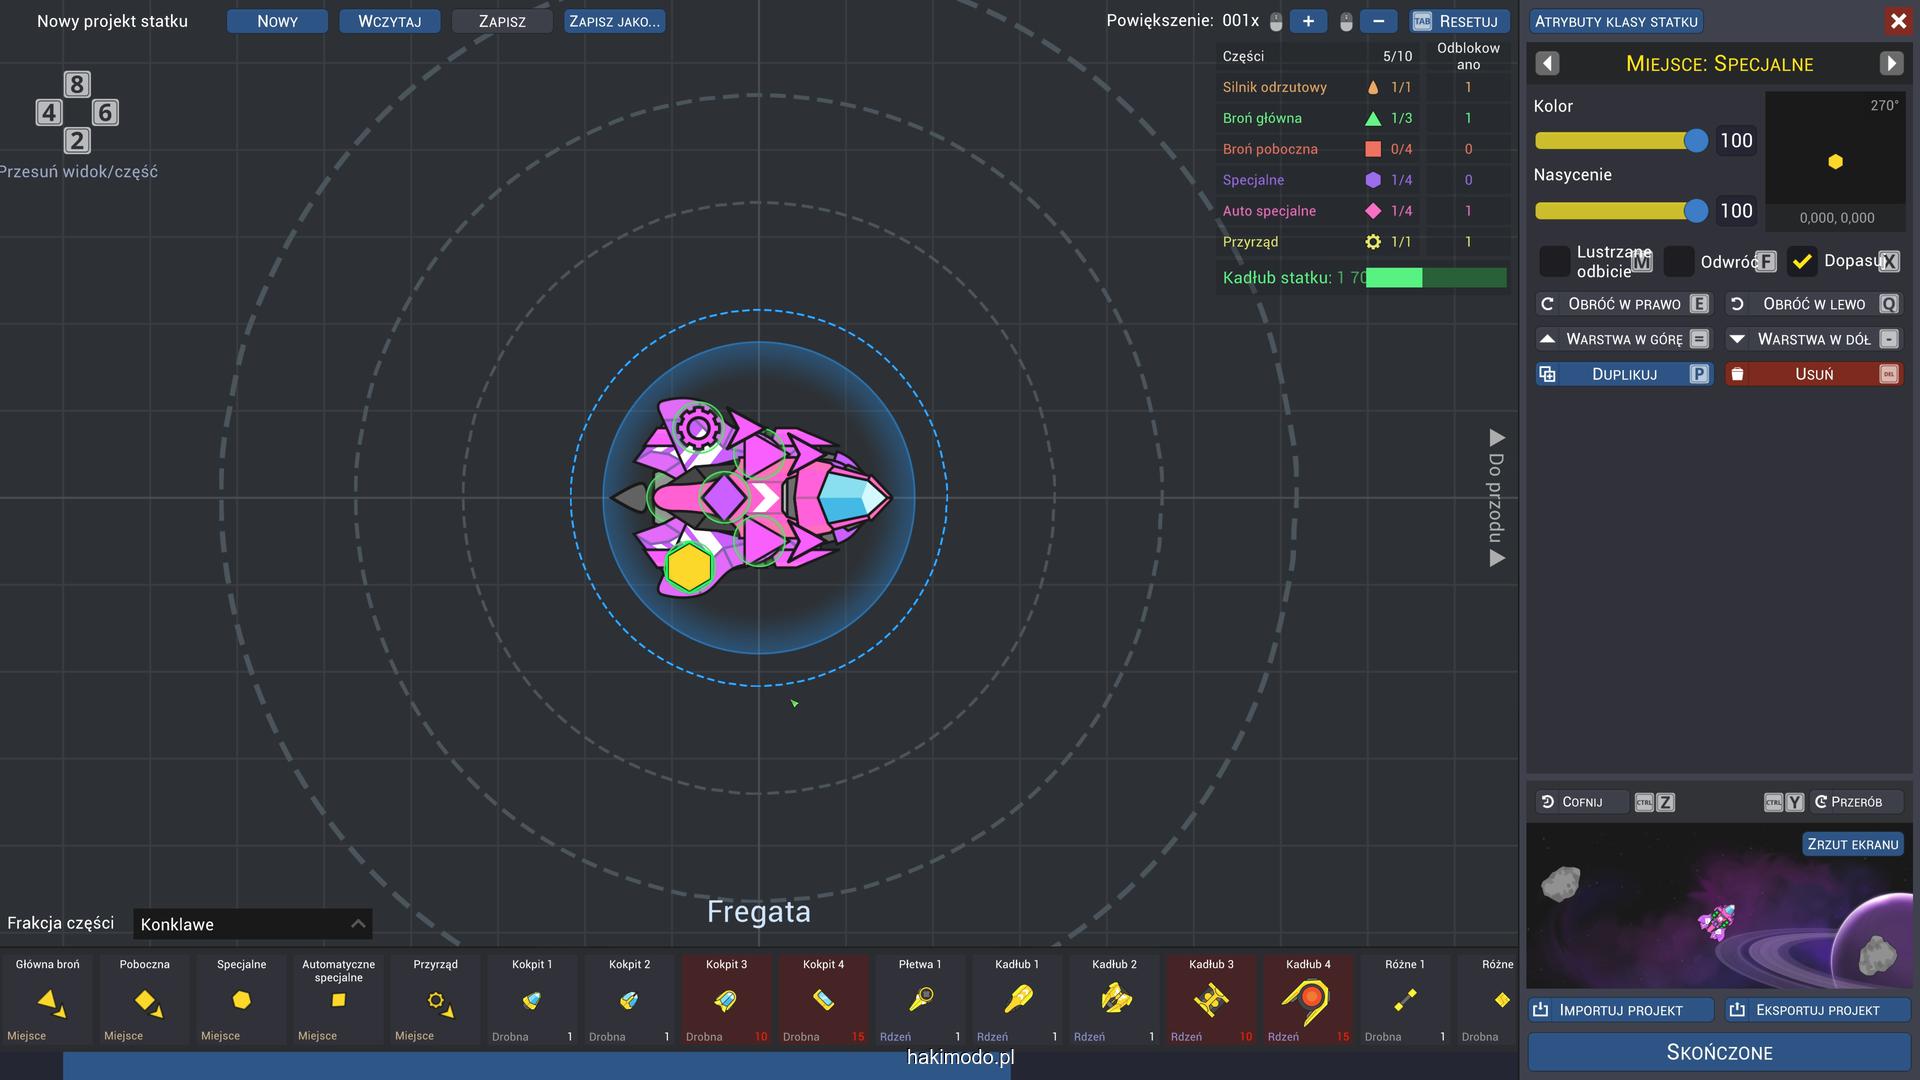Pick the Kadłub 4 hull part

[x=1308, y=1000]
